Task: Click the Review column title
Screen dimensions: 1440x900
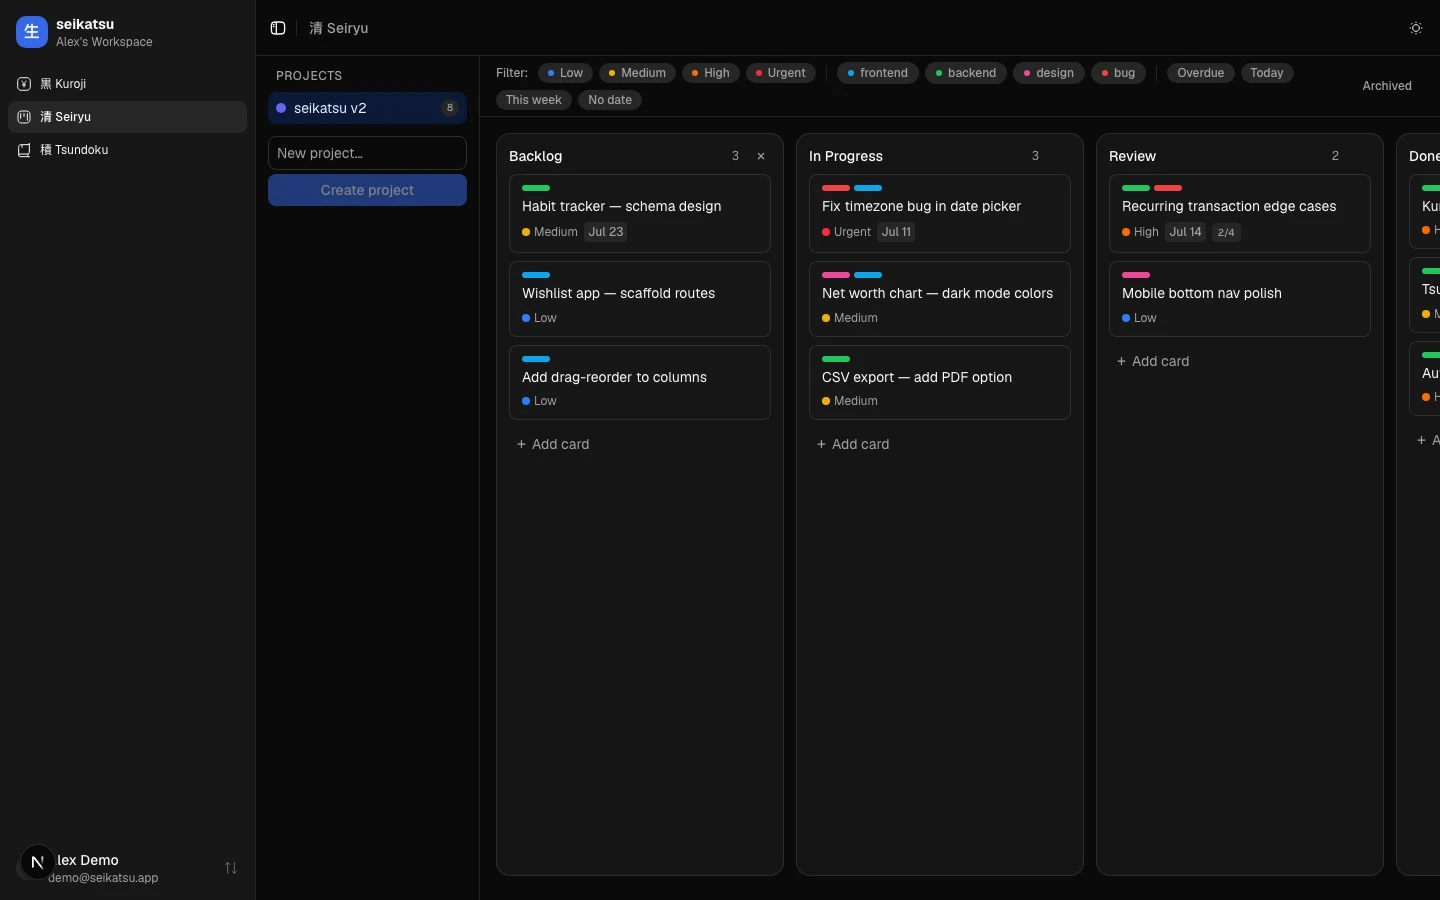Action: click(x=1132, y=156)
